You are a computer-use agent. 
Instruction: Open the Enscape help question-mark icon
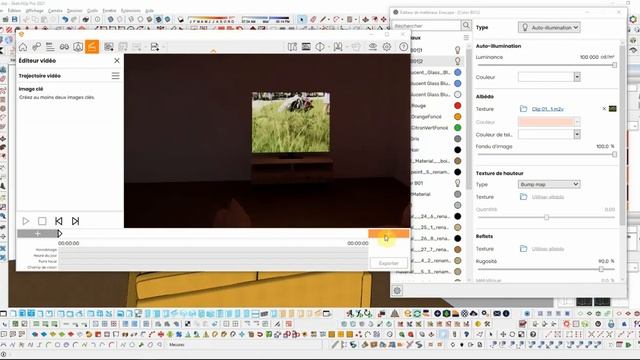click(x=403, y=47)
